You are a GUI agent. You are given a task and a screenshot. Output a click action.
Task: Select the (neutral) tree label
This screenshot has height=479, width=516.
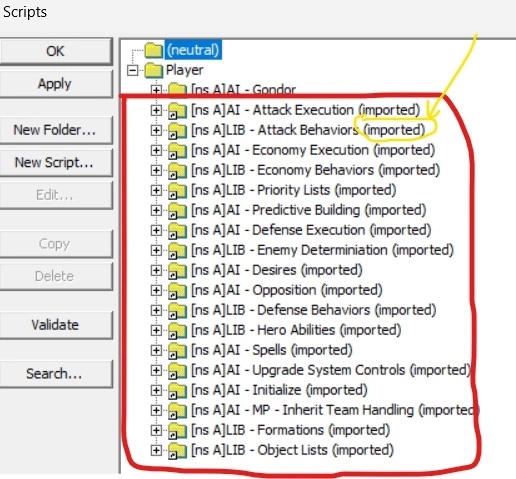(193, 50)
